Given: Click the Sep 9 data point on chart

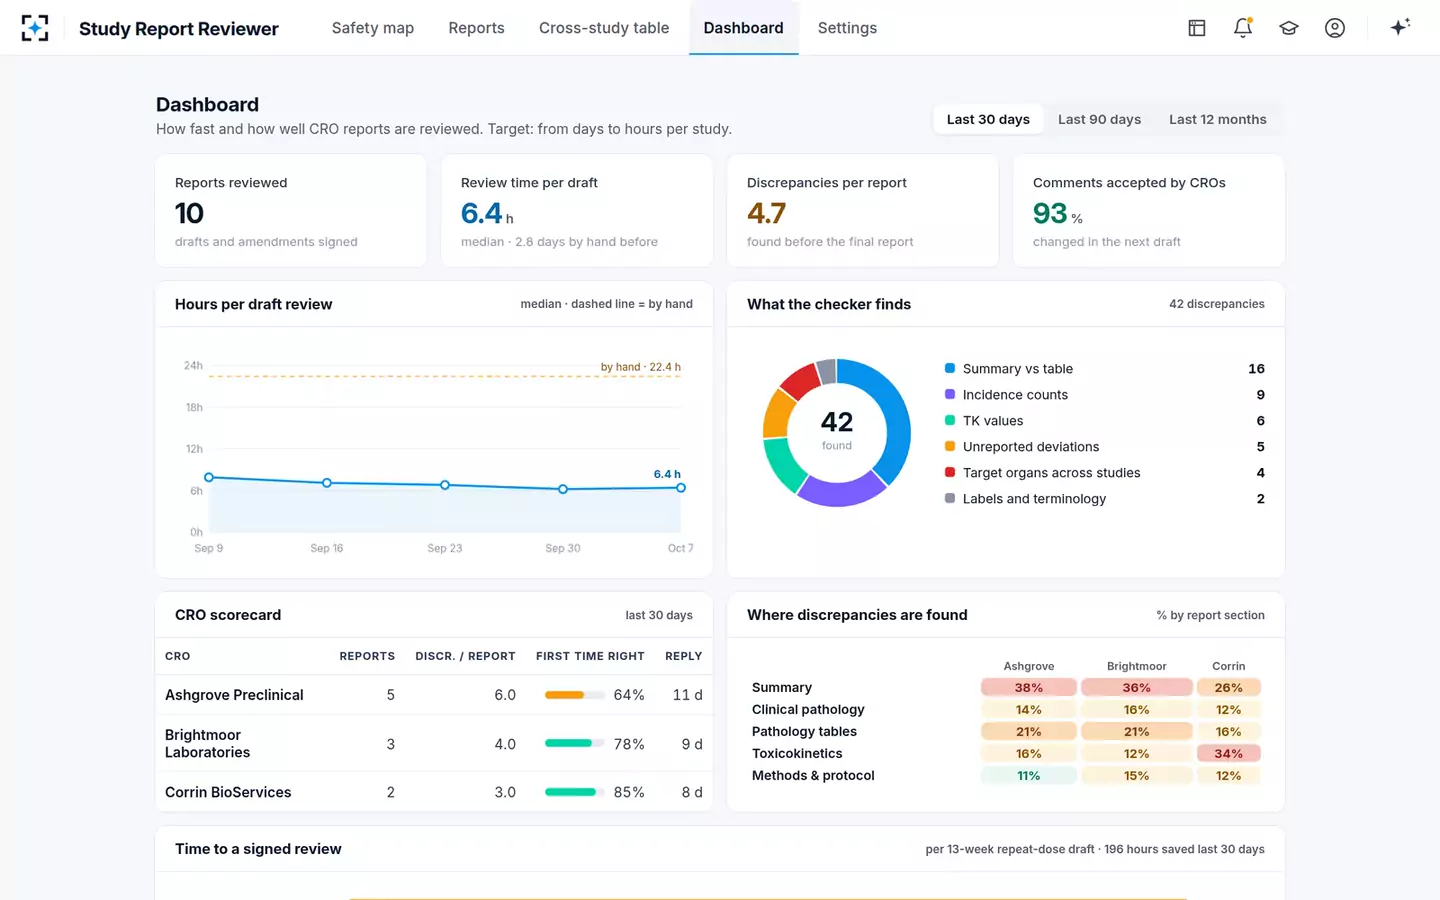Looking at the screenshot, I should (209, 477).
